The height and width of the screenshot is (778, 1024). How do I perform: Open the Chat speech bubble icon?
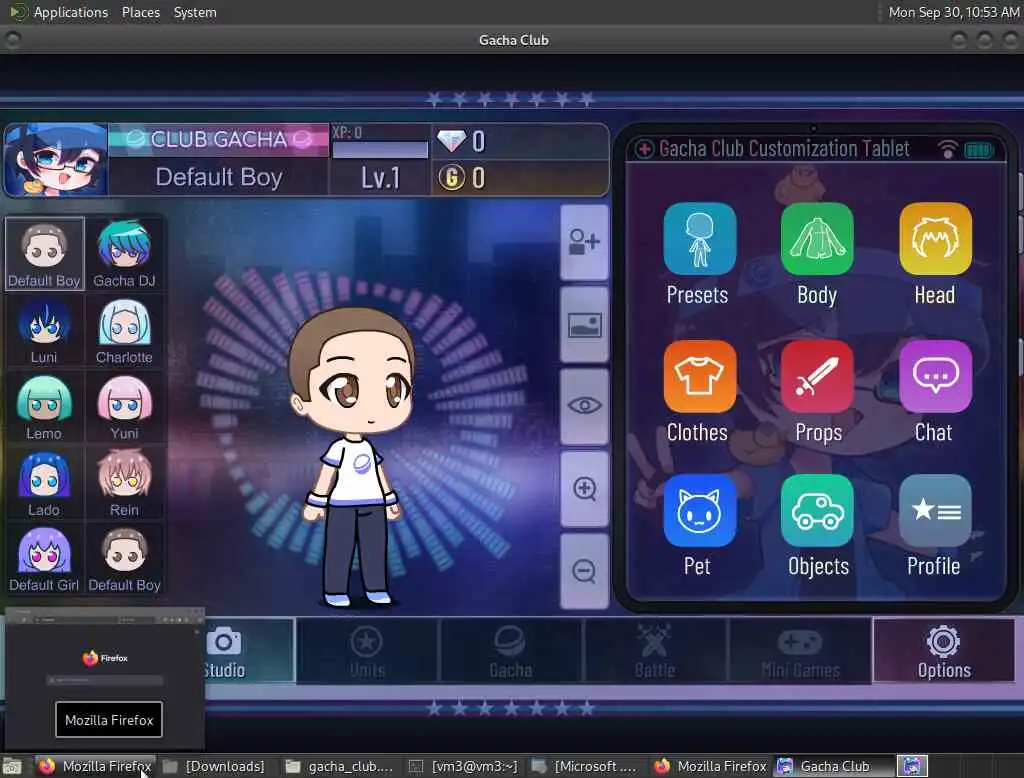click(935, 376)
